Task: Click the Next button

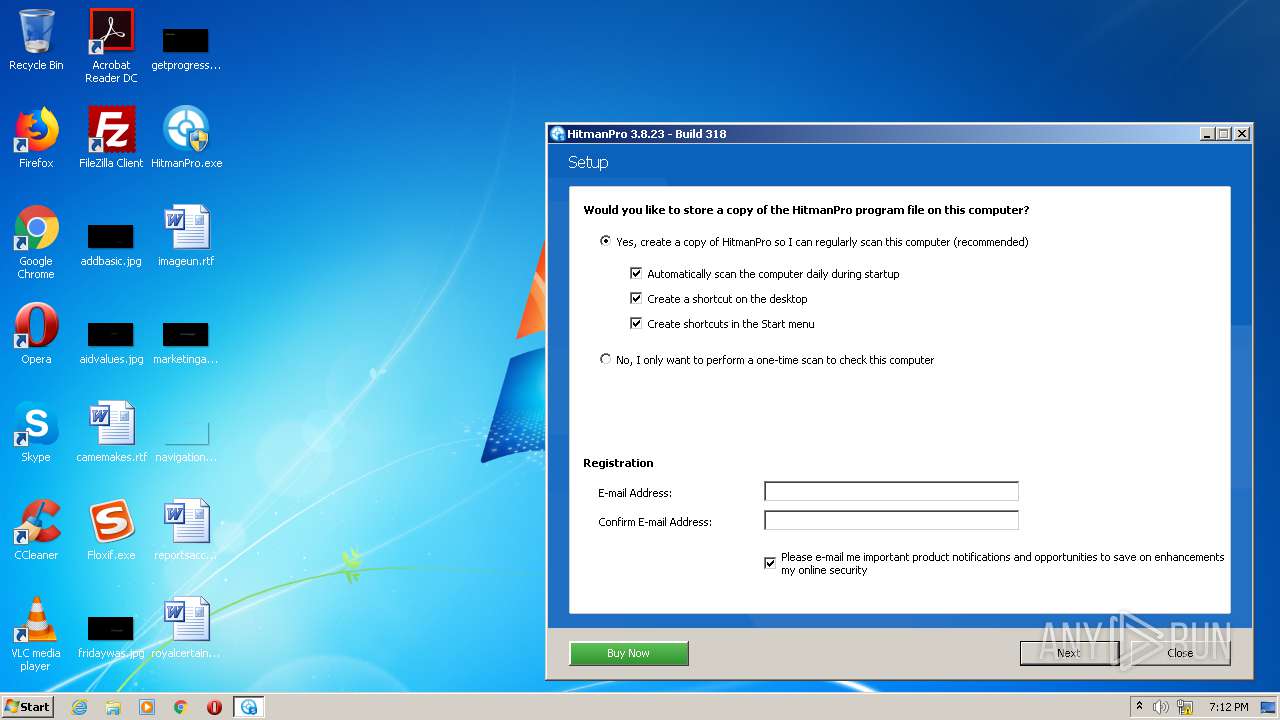Action: pyautogui.click(x=1069, y=653)
